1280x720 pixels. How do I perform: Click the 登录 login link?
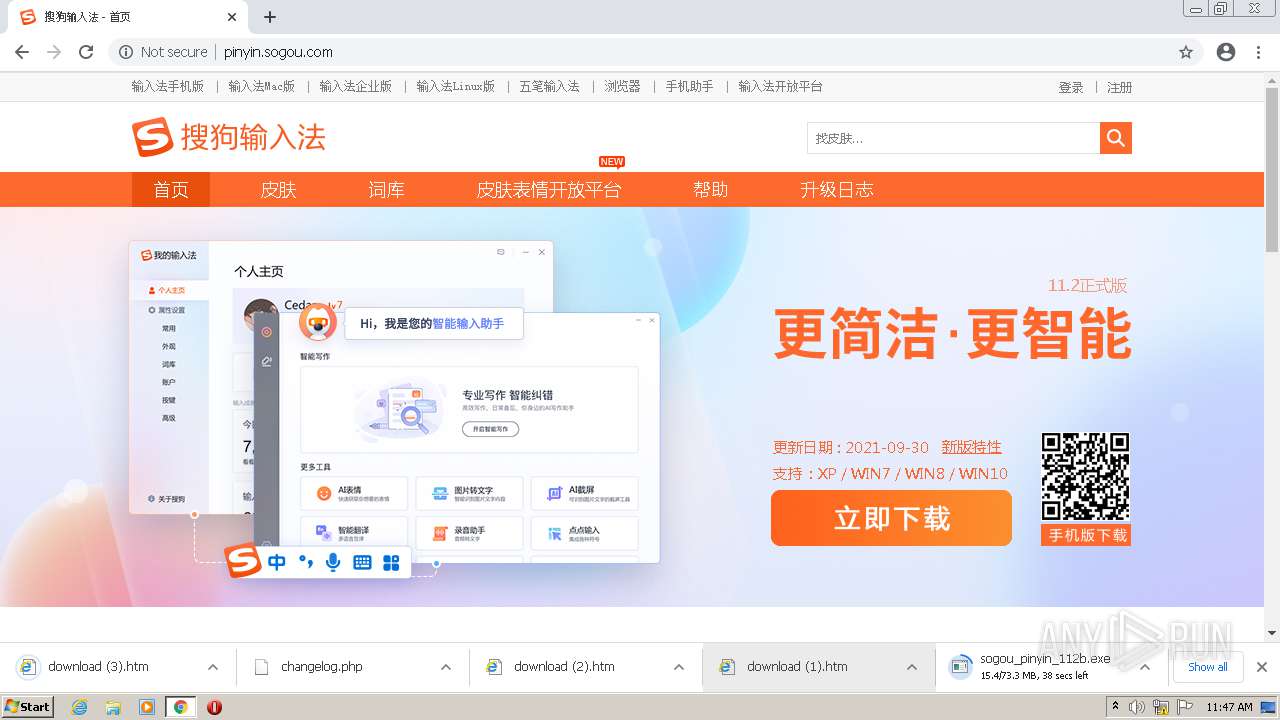(1071, 87)
